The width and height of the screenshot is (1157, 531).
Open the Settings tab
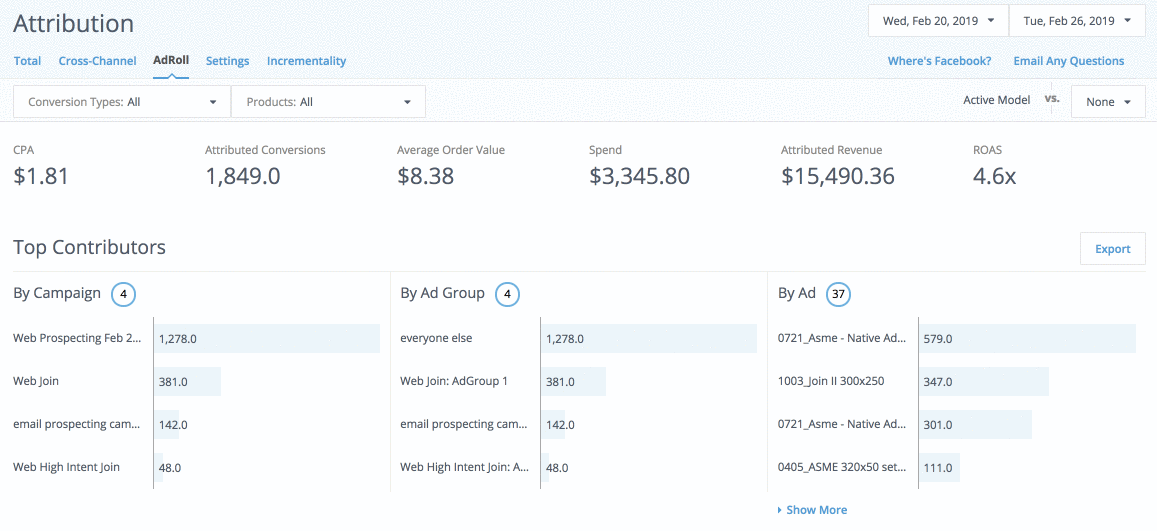(227, 61)
